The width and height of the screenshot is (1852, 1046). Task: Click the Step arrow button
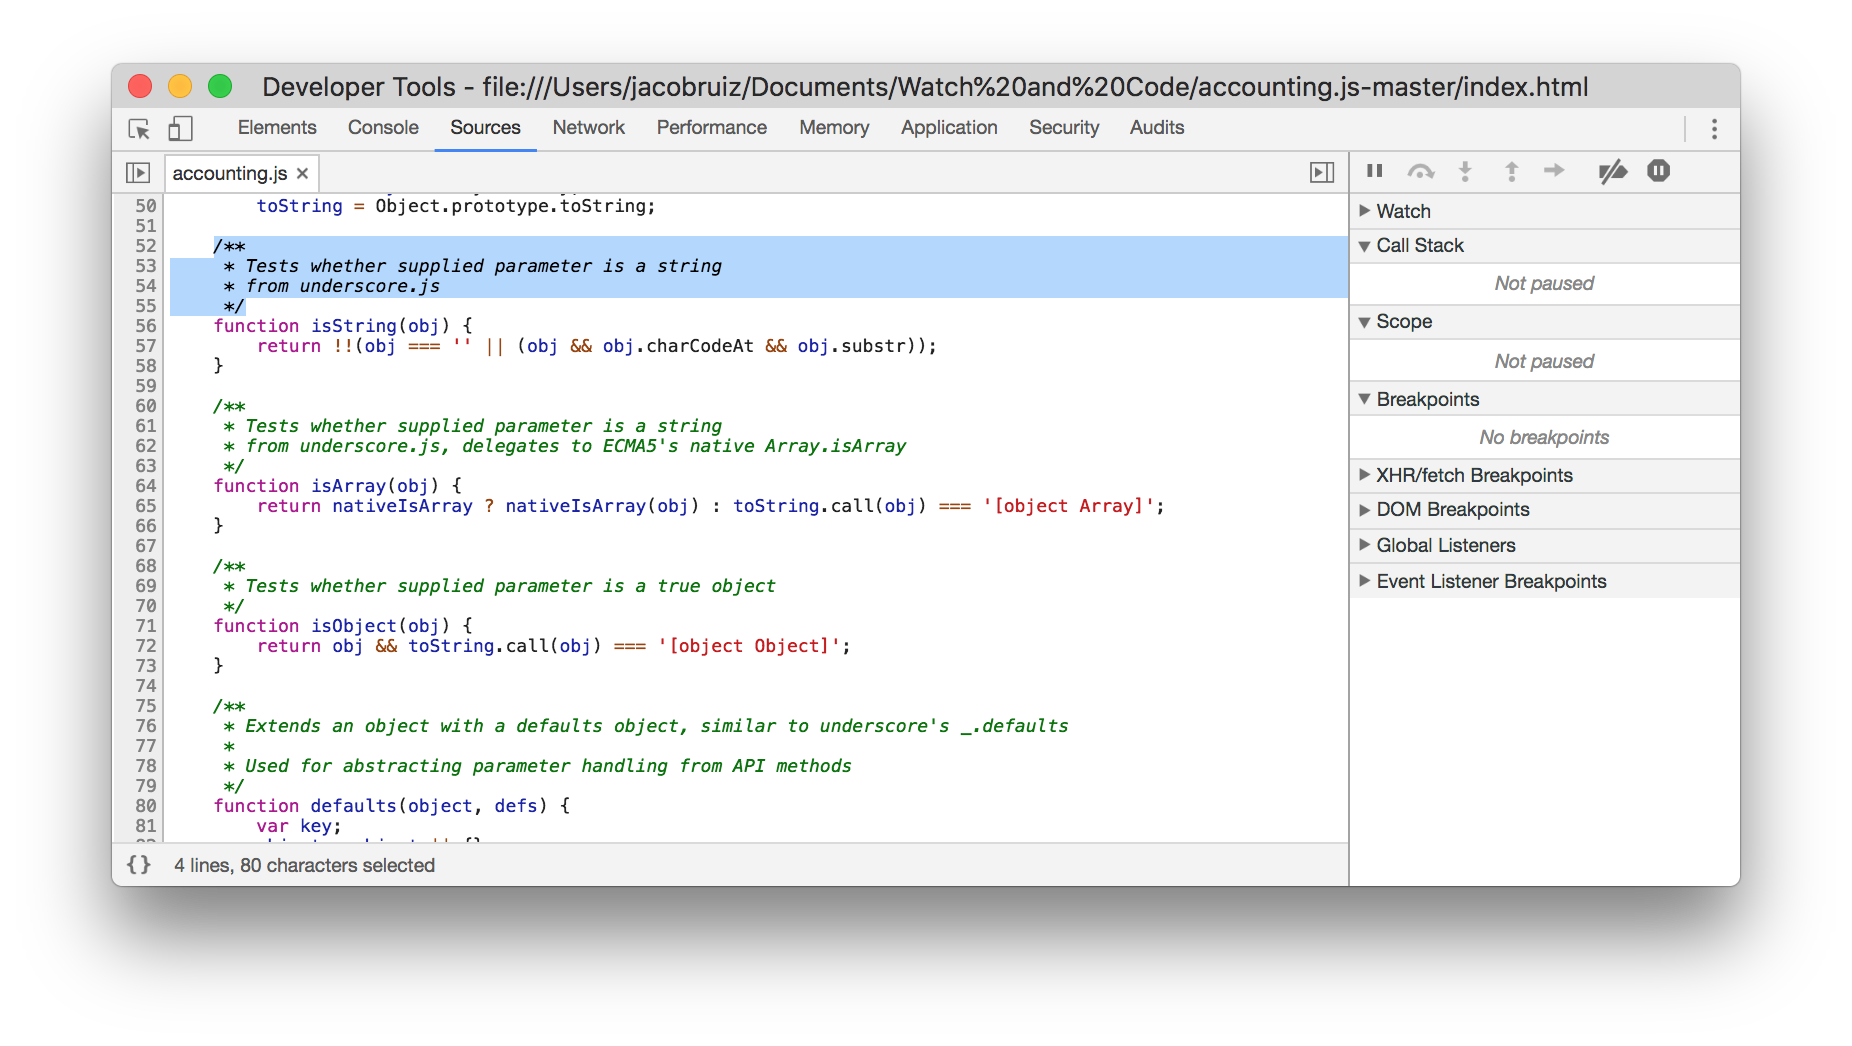click(x=1554, y=171)
